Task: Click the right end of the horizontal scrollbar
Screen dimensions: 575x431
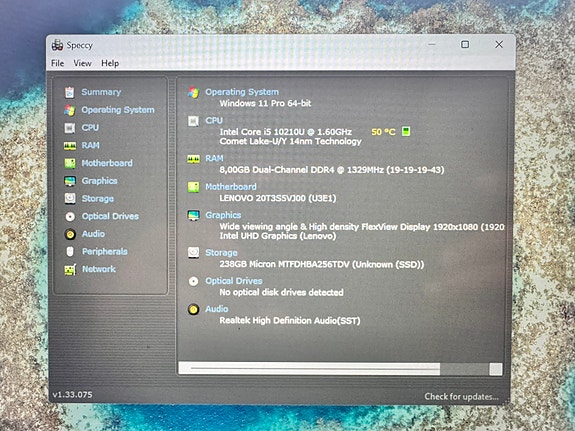Action: pos(495,369)
